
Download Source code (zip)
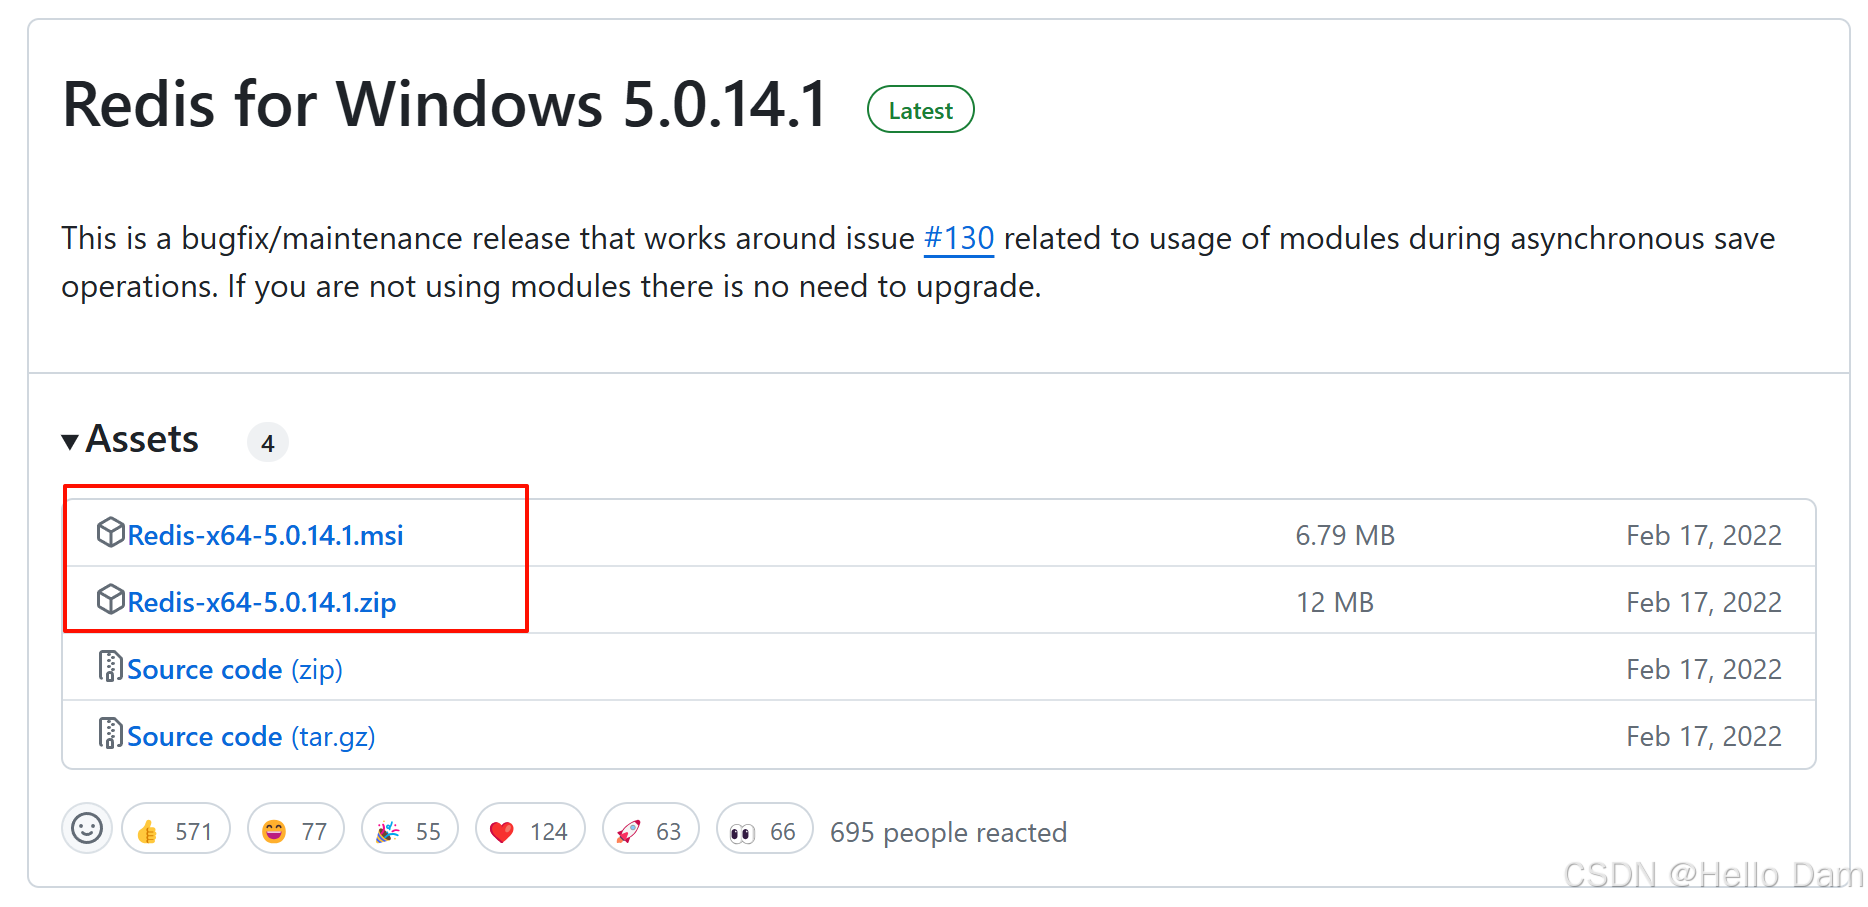coord(235,669)
